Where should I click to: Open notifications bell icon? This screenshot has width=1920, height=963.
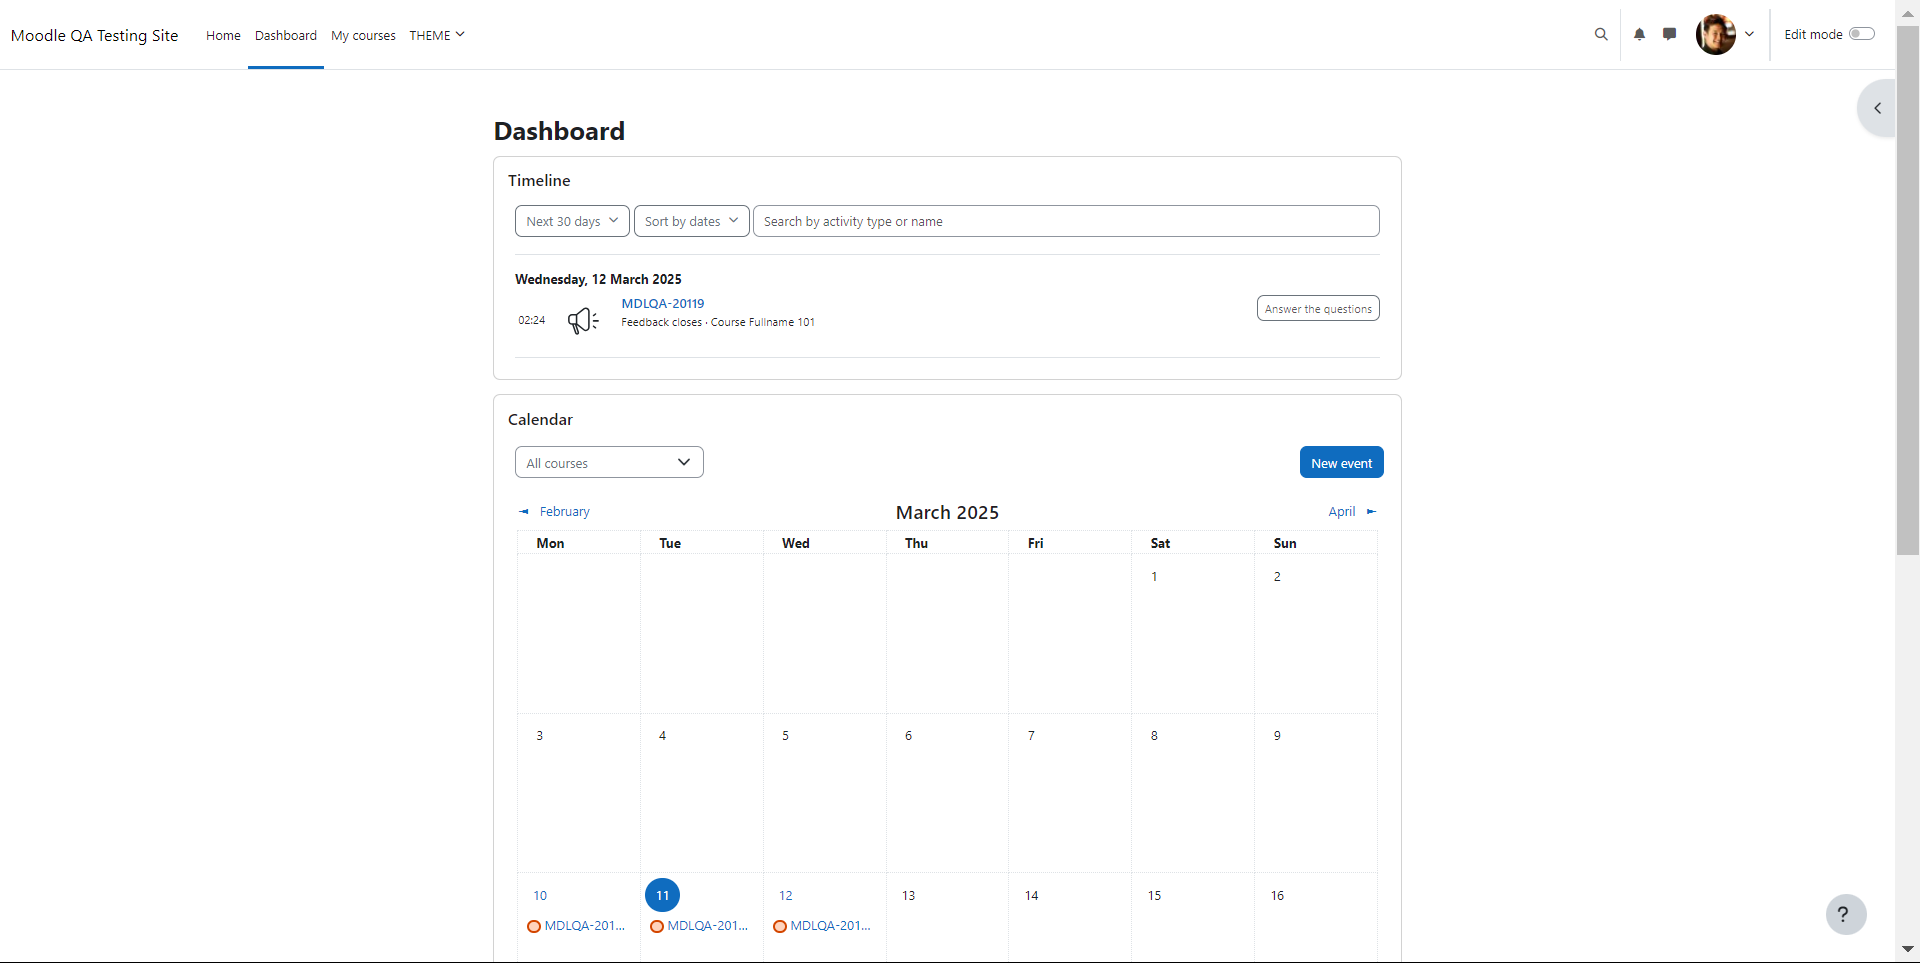coord(1639,34)
